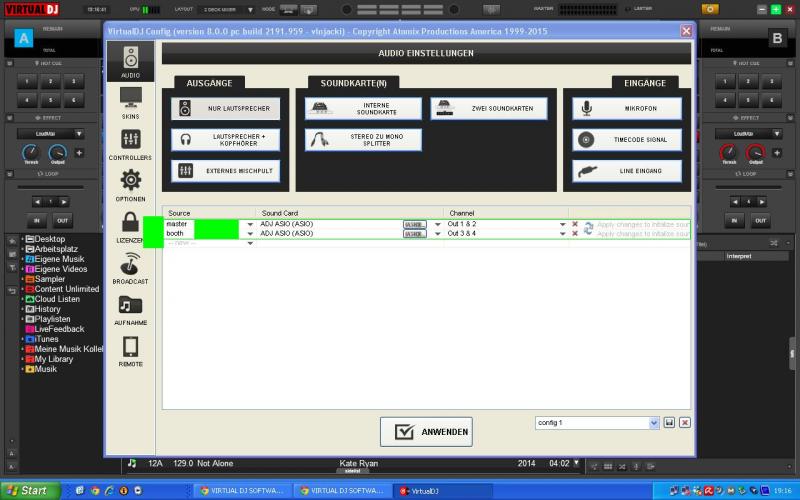Select Lautsprecher + Kopfhörer output option
The image size is (800, 500).
pos(226,140)
